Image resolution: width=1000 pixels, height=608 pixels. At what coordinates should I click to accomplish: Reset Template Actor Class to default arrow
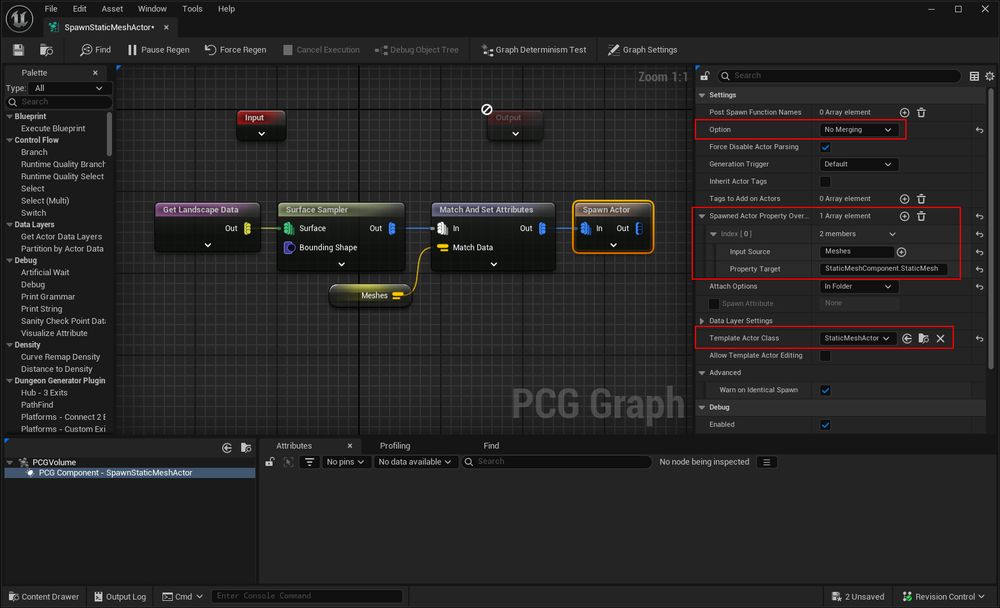coord(979,339)
